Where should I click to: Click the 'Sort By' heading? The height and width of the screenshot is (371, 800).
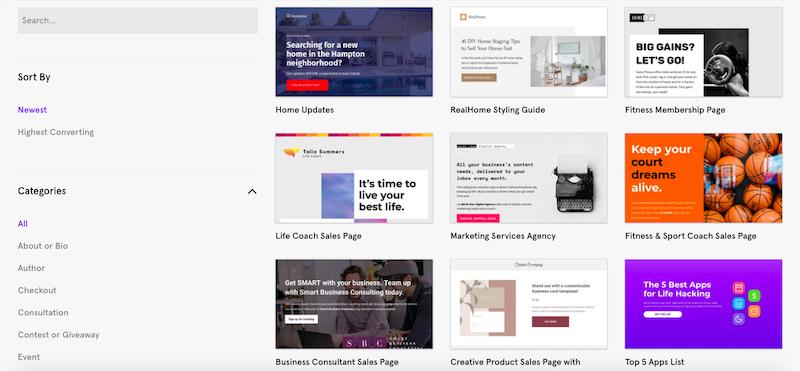(x=34, y=77)
